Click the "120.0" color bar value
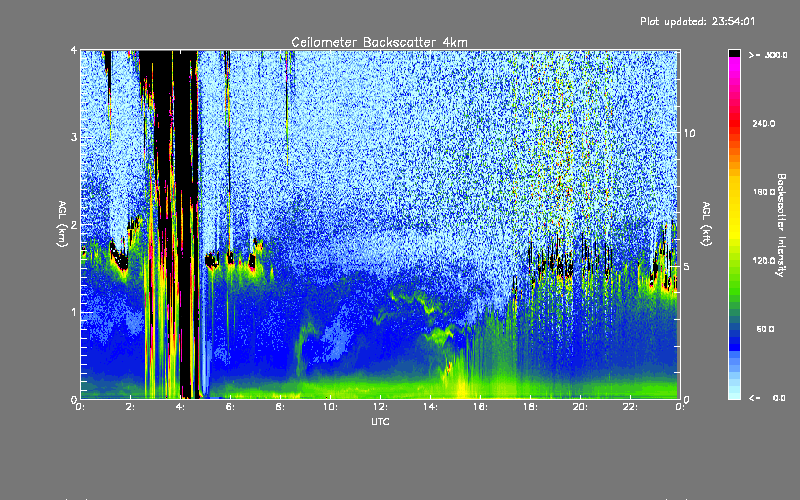Screen dimensions: 800x500 point(764,260)
